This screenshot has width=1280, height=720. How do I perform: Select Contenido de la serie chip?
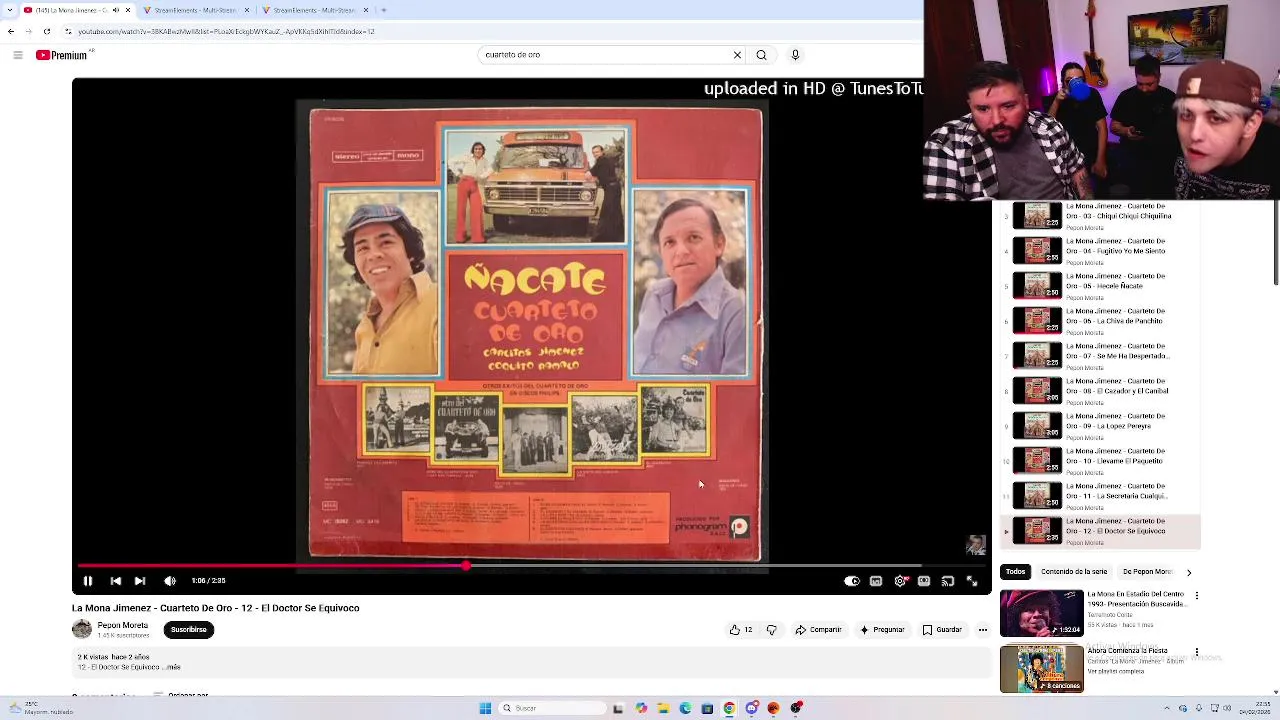pos(1074,572)
